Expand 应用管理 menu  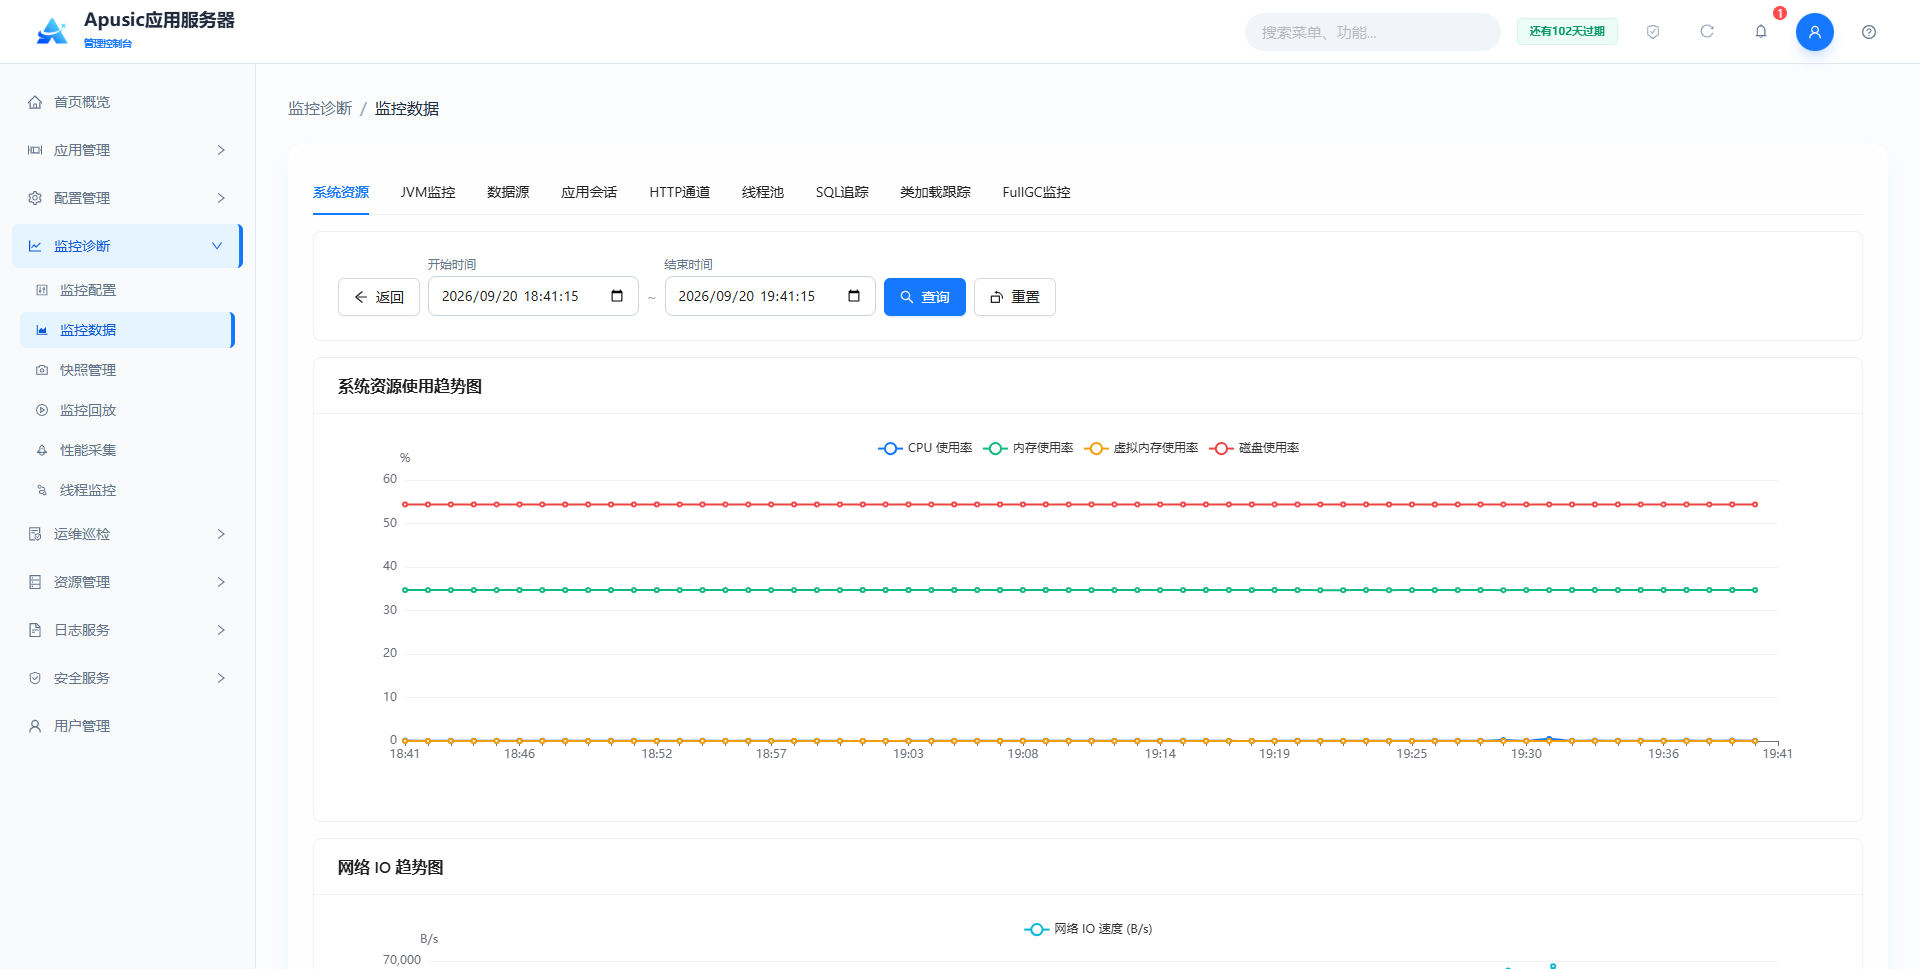(127, 150)
